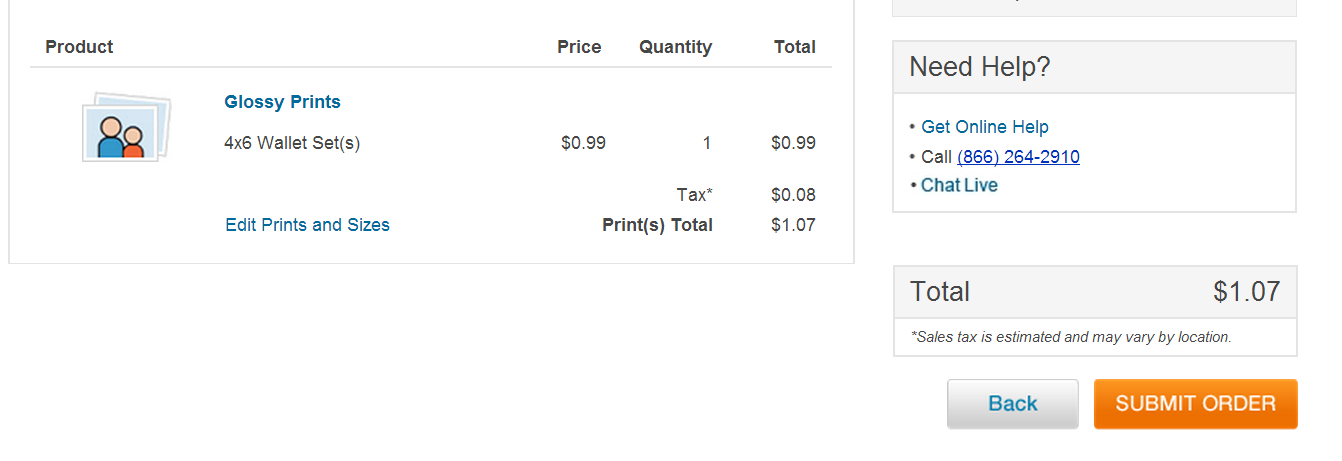Click the $0.99 unit price value
1342x461 pixels.
583,143
